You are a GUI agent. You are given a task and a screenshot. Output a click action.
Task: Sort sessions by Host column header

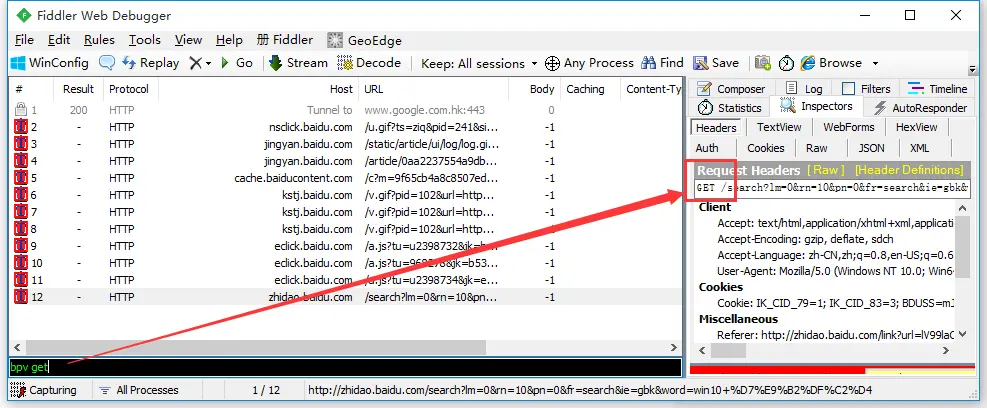point(258,89)
